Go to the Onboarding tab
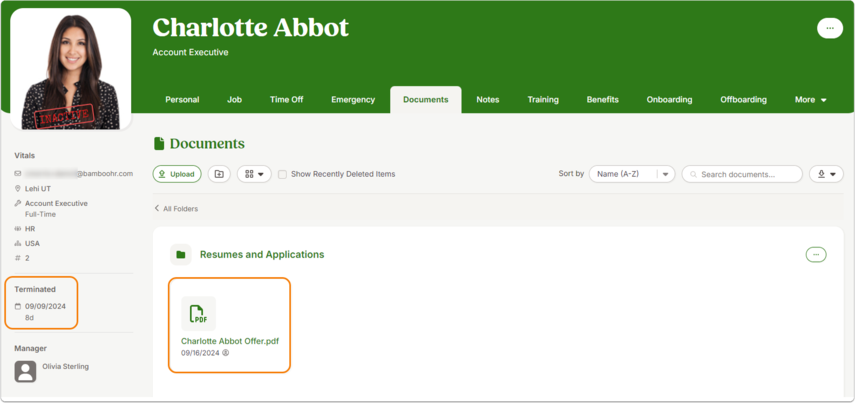The width and height of the screenshot is (855, 403). (x=669, y=100)
